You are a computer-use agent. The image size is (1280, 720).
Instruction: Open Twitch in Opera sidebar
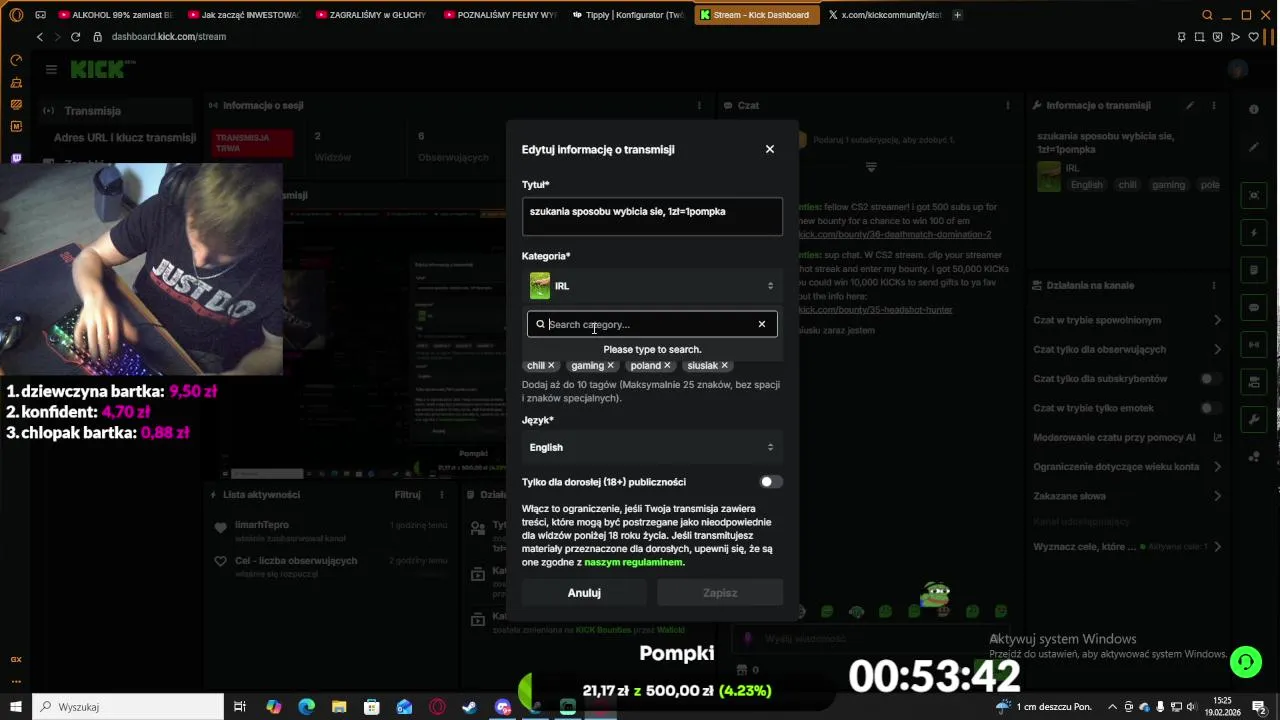pyautogui.click(x=16, y=158)
